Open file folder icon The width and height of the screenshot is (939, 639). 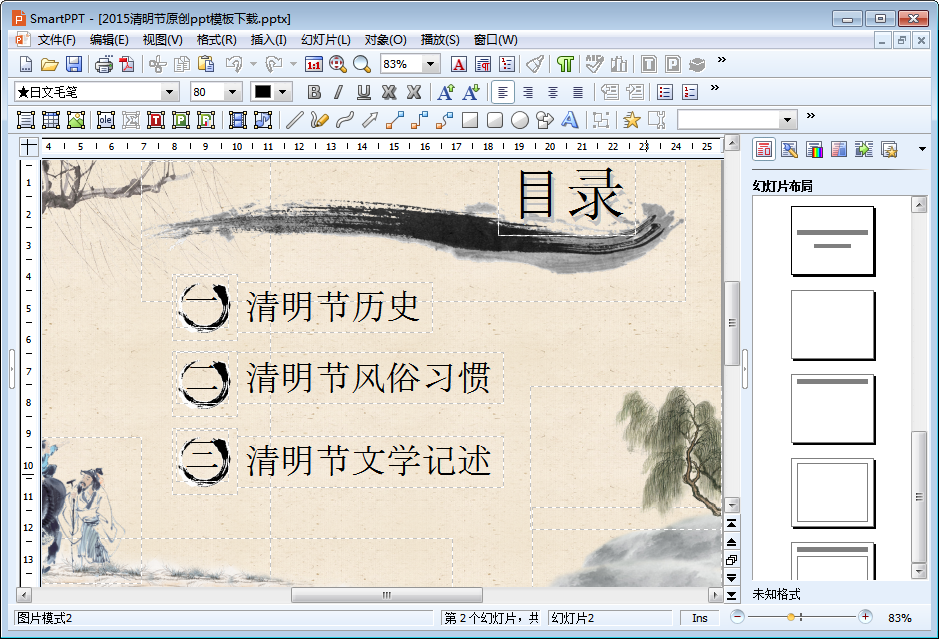(x=50, y=64)
